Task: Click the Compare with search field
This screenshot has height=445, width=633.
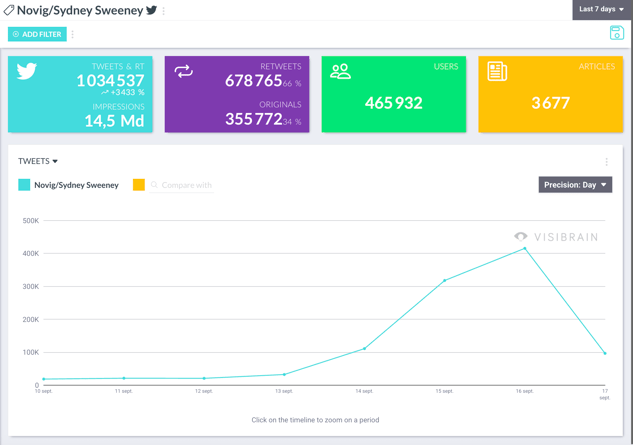Action: [182, 185]
